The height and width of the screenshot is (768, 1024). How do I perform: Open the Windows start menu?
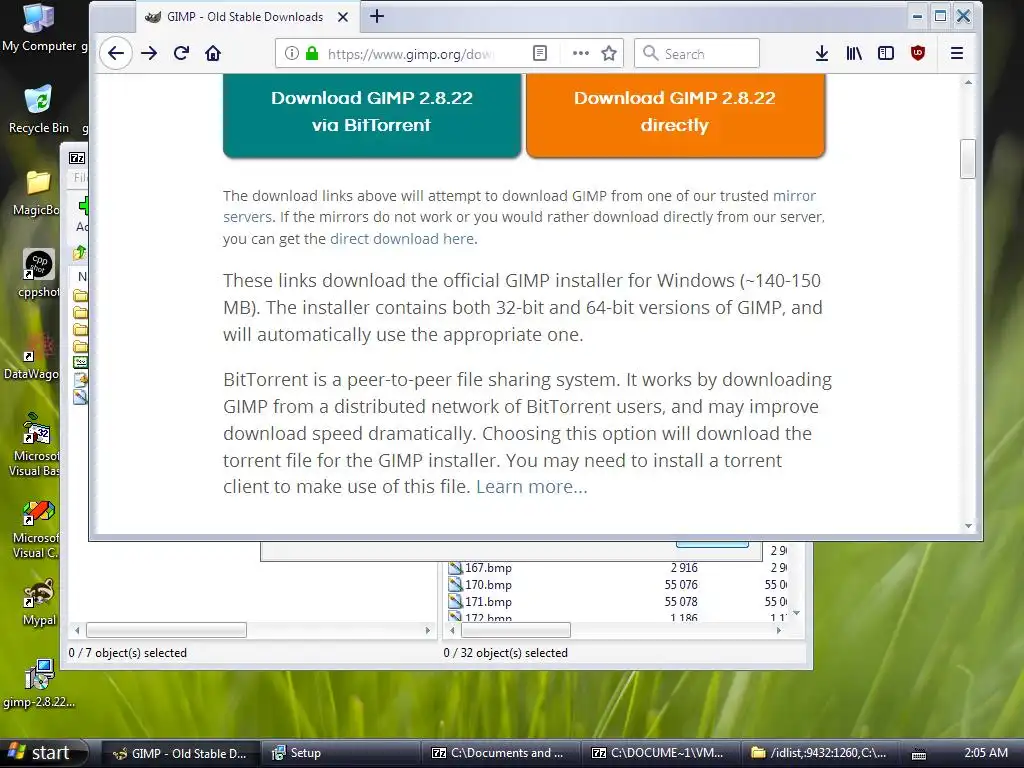43,753
